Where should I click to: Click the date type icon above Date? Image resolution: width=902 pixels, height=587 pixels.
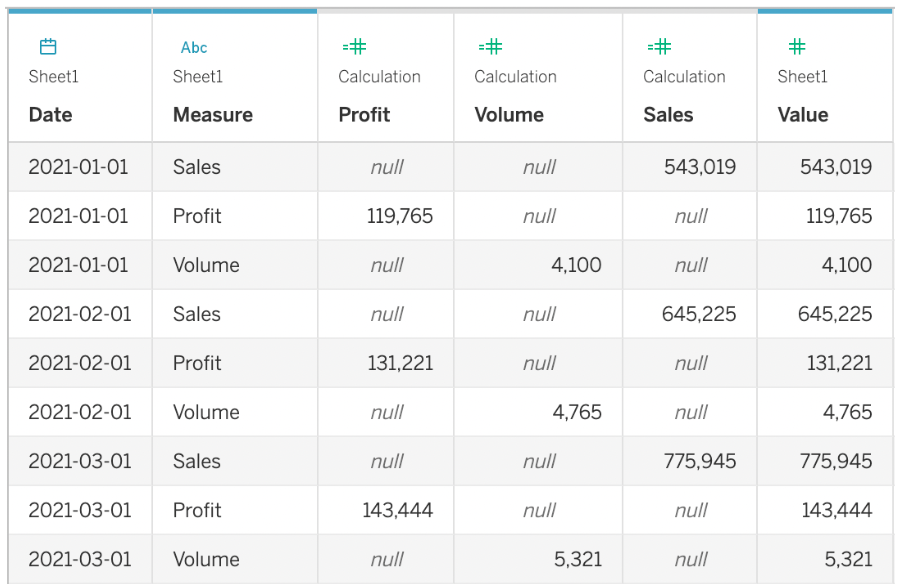coord(48,47)
